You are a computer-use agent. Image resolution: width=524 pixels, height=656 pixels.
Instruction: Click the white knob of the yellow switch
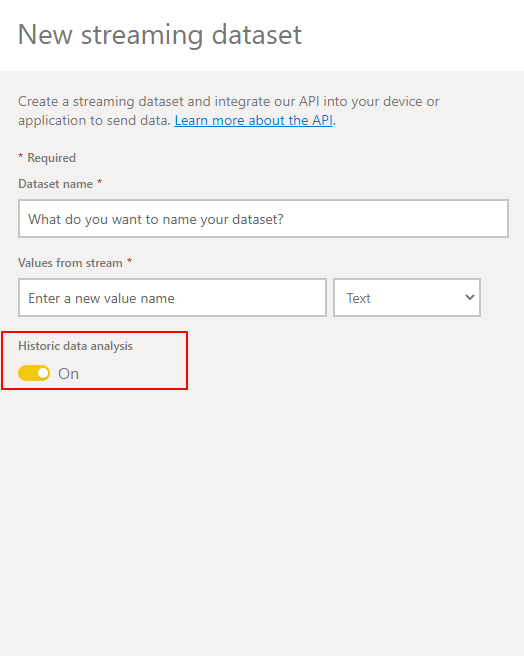tap(43, 373)
